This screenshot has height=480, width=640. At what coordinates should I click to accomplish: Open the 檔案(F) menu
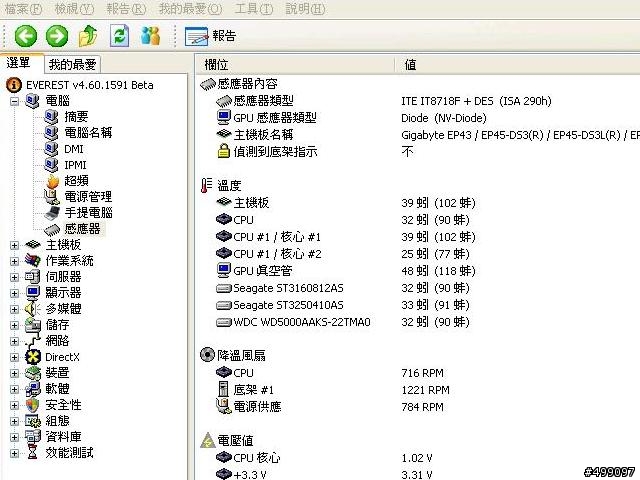click(x=23, y=9)
